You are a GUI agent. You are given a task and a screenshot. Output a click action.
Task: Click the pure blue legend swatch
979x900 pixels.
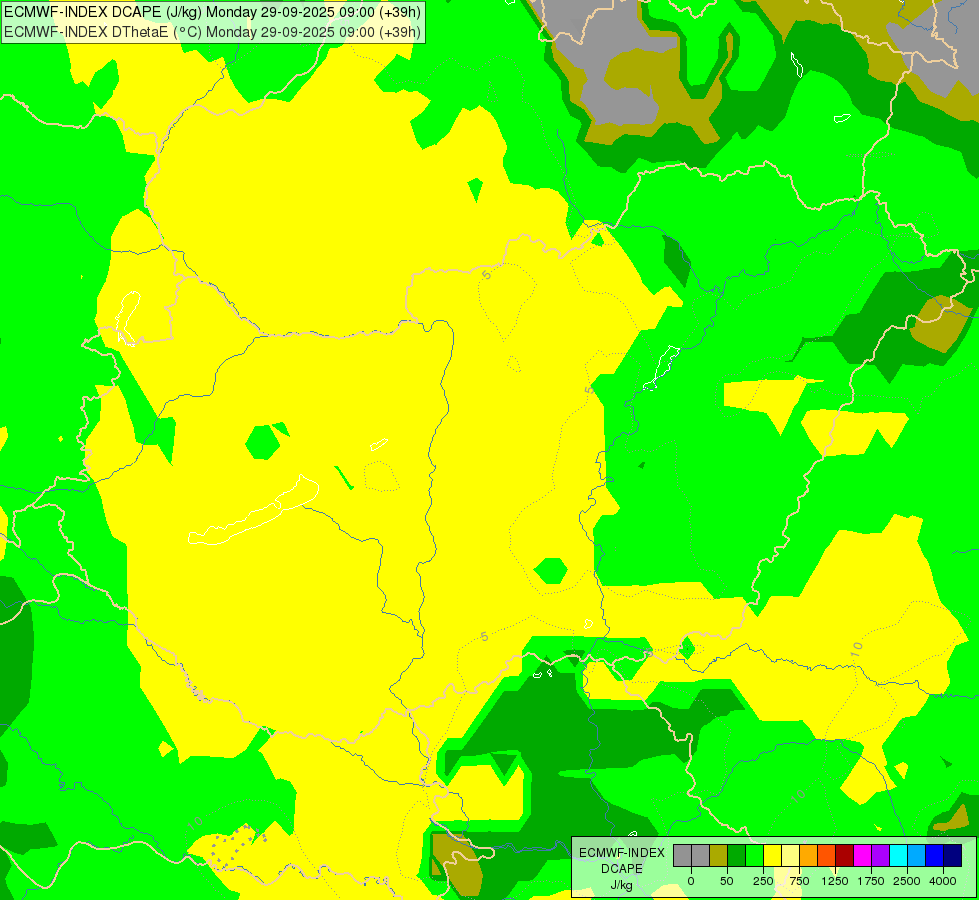(935, 856)
